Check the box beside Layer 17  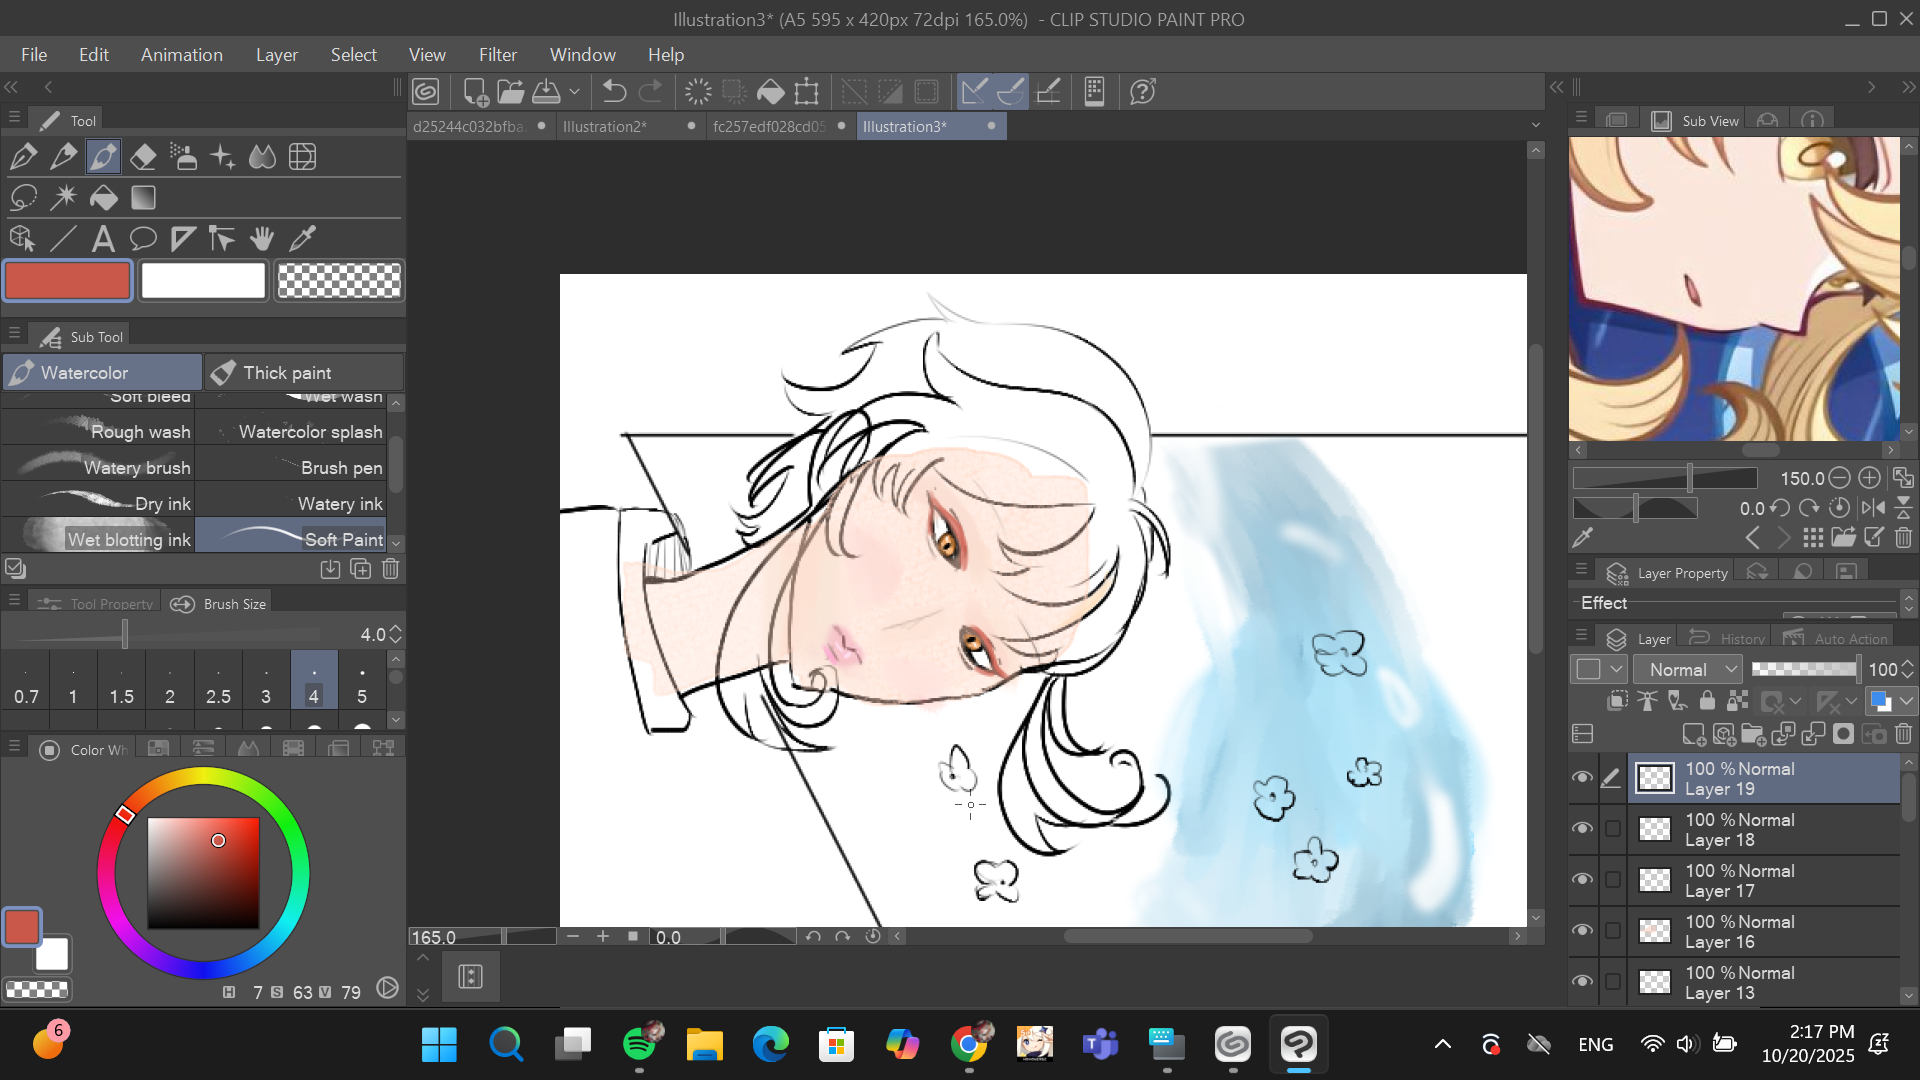click(1613, 880)
